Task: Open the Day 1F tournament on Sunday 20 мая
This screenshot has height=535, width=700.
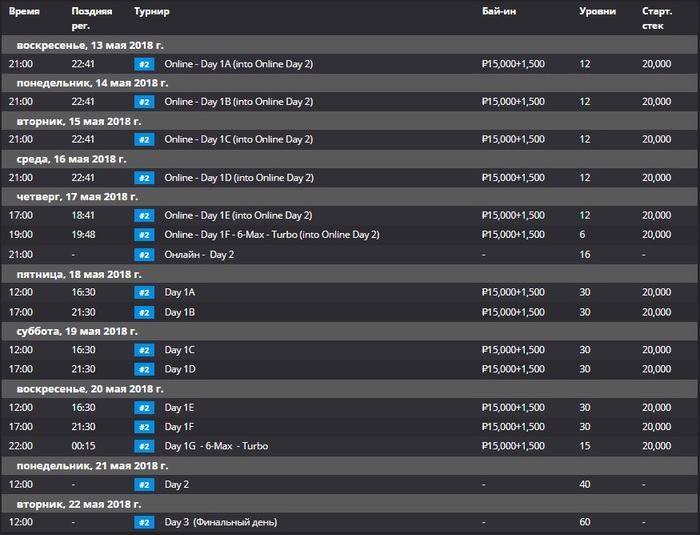Action: [x=181, y=426]
